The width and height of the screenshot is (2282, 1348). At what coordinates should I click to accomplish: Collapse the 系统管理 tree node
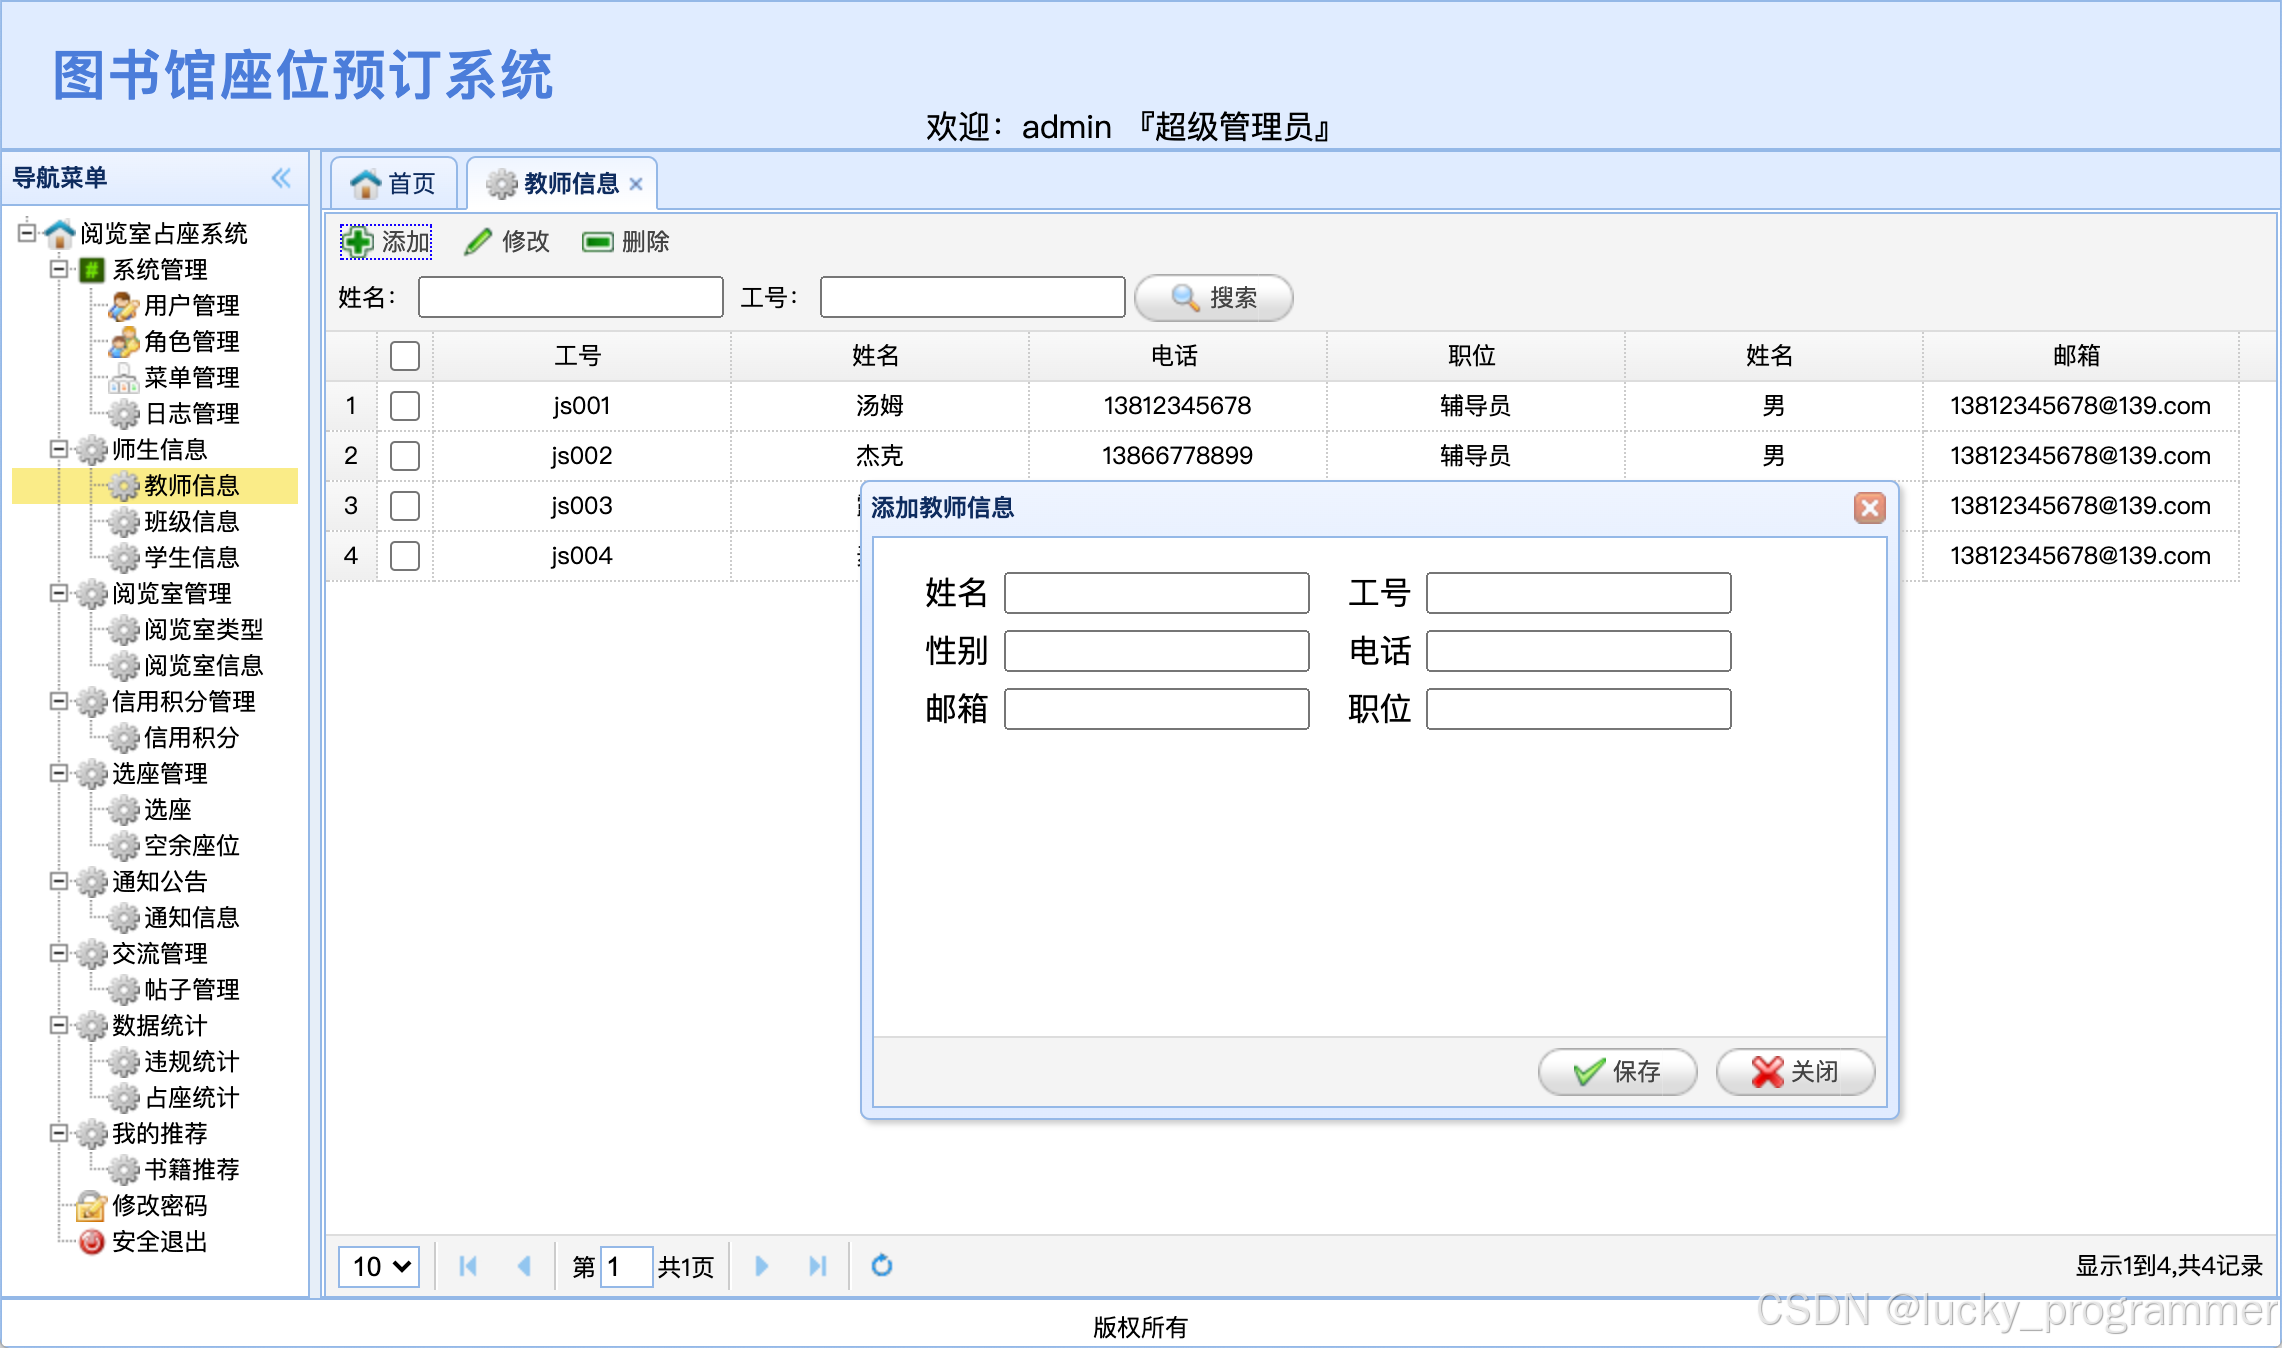point(59,269)
